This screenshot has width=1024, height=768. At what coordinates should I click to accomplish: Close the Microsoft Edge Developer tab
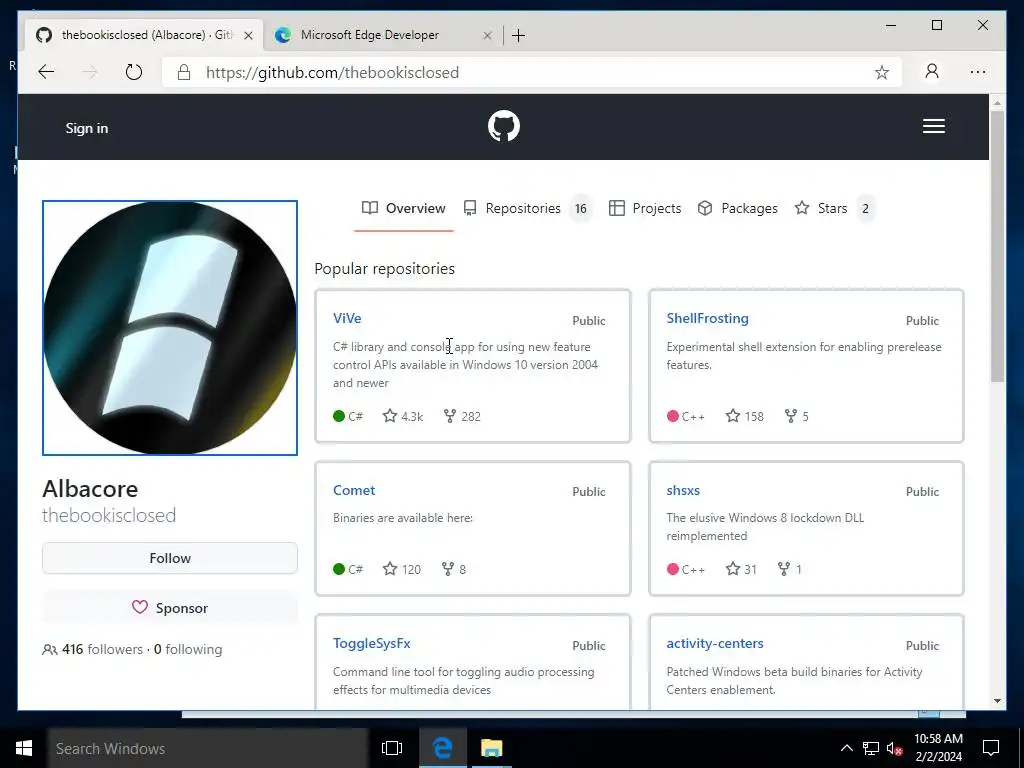click(487, 35)
